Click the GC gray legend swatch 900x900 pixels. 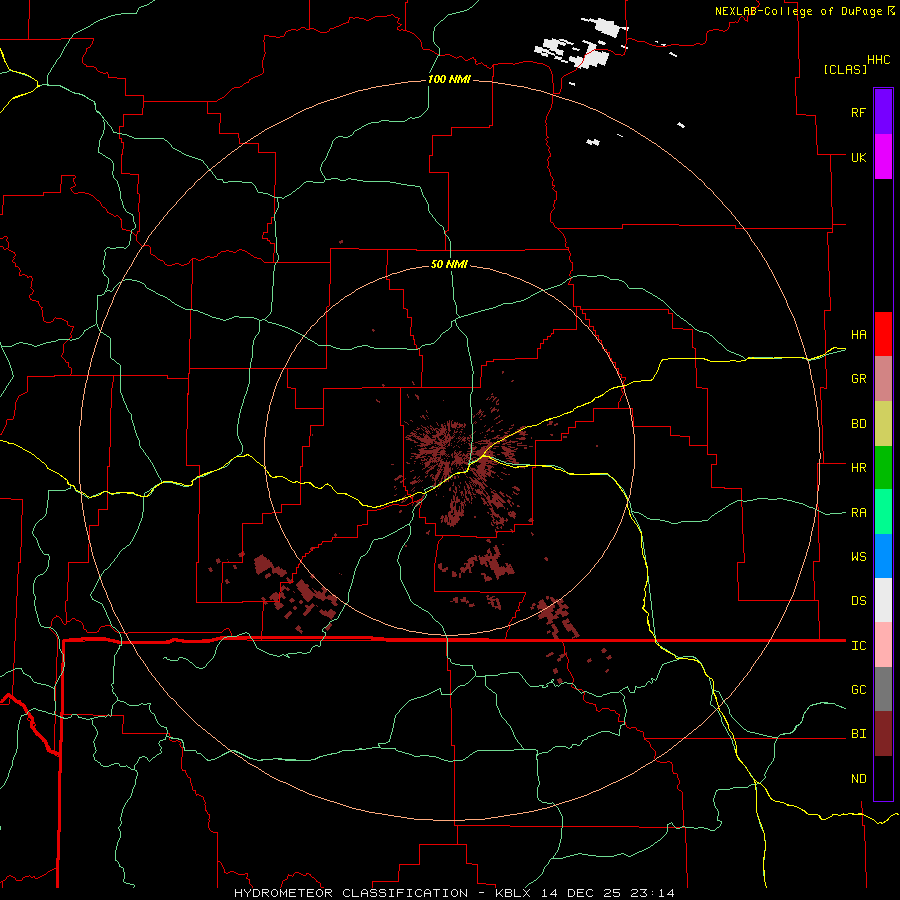point(883,689)
